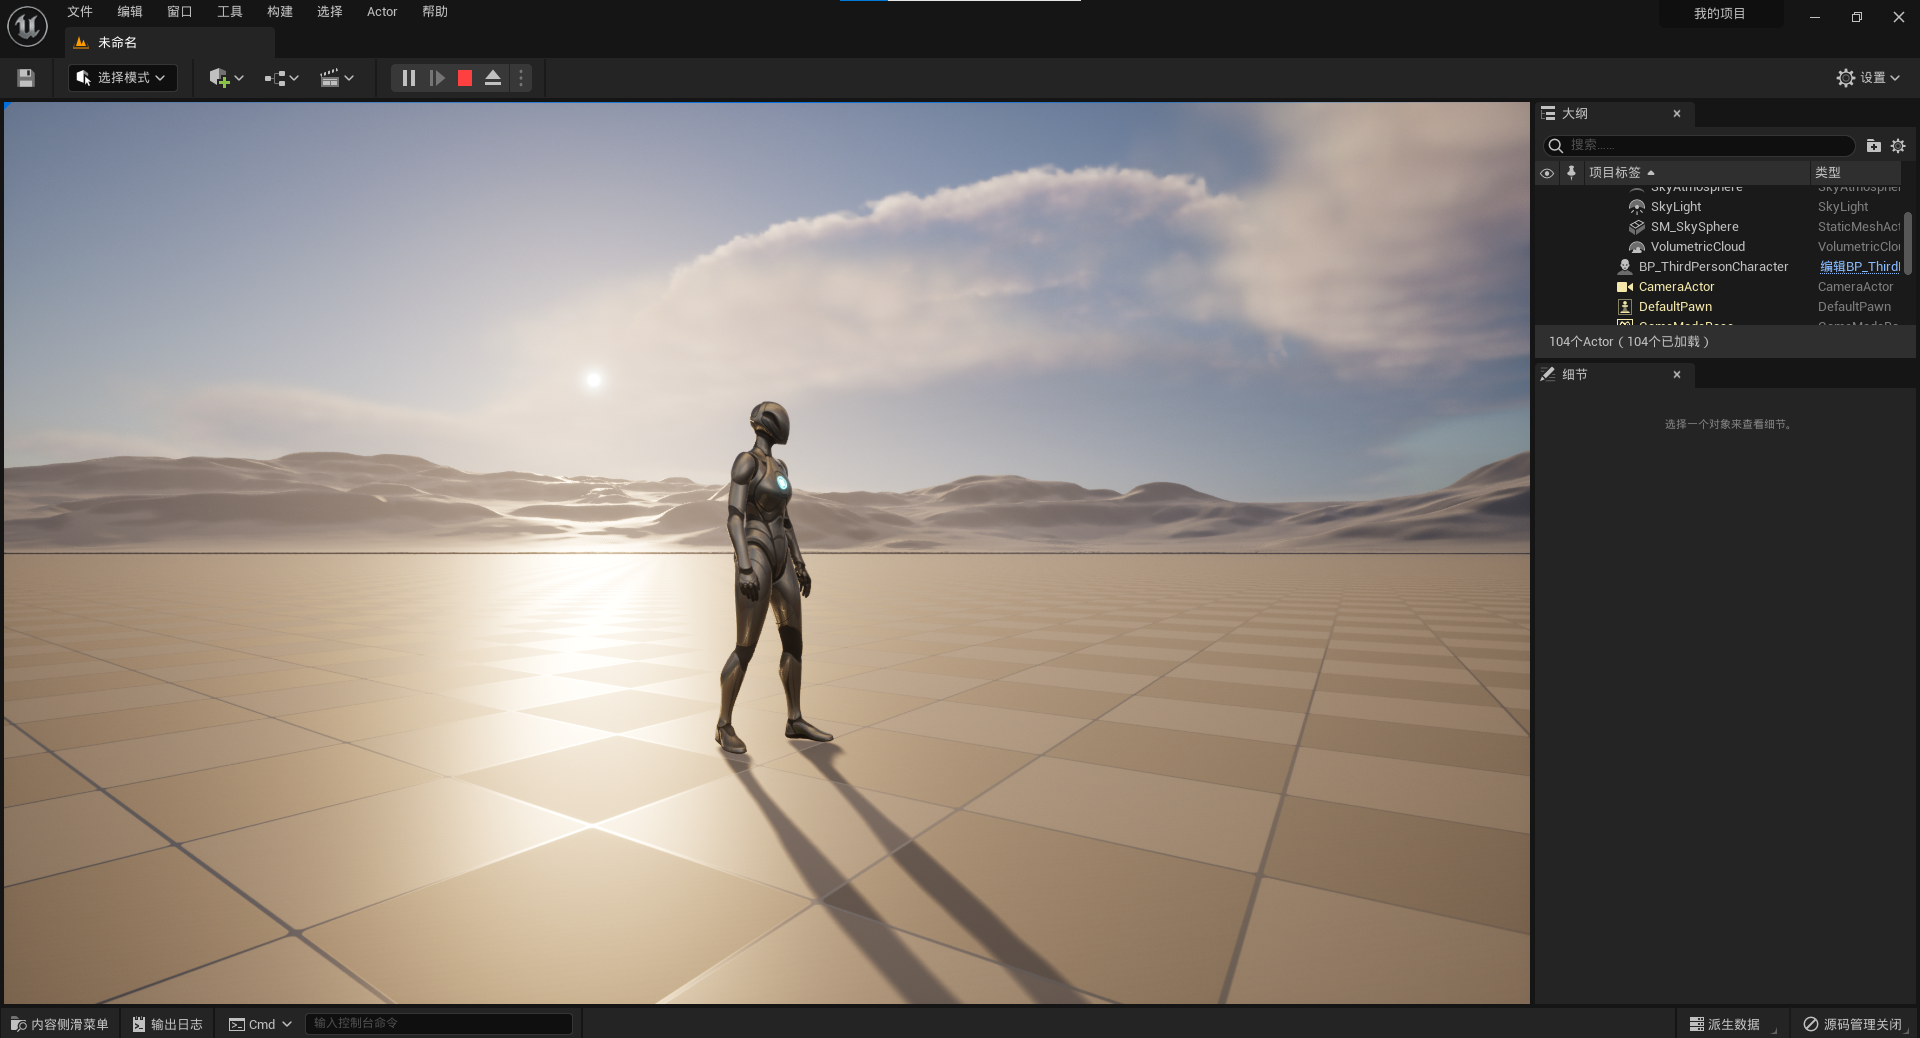Open the 窗口 menu
Image resolution: width=1920 pixels, height=1038 pixels.
(x=180, y=12)
